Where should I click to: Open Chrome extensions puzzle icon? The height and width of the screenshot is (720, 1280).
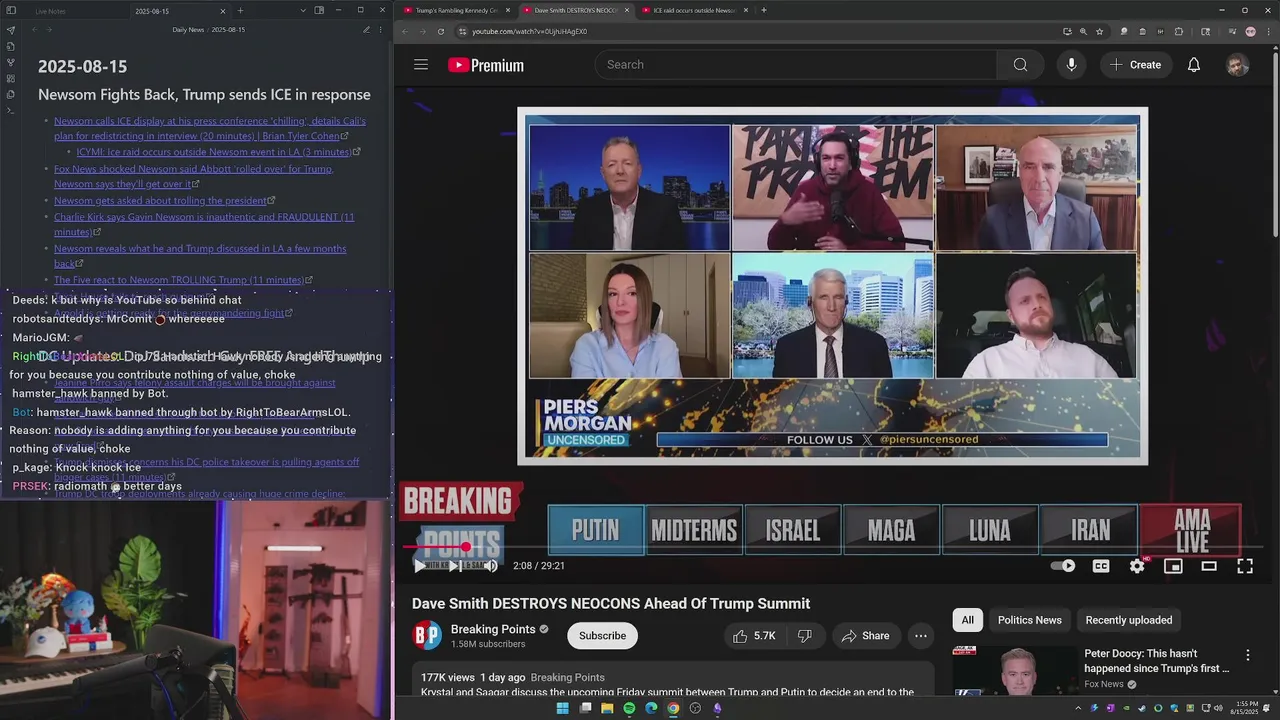coord(1179,31)
